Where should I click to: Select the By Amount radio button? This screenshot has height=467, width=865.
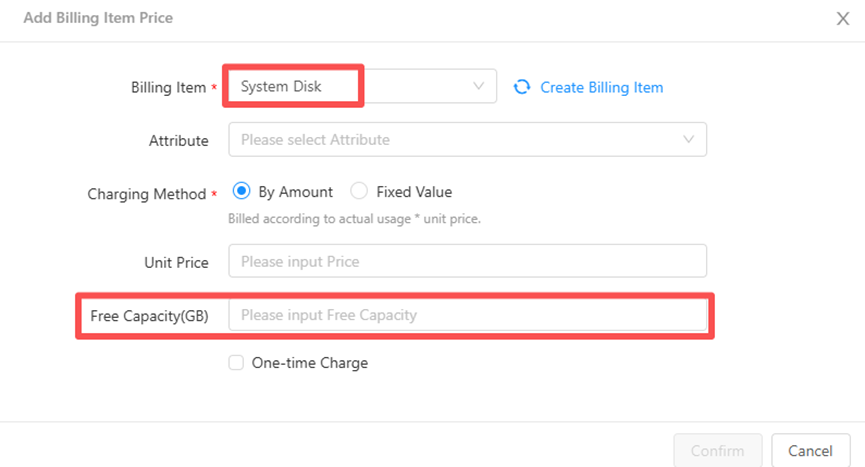pos(240,192)
